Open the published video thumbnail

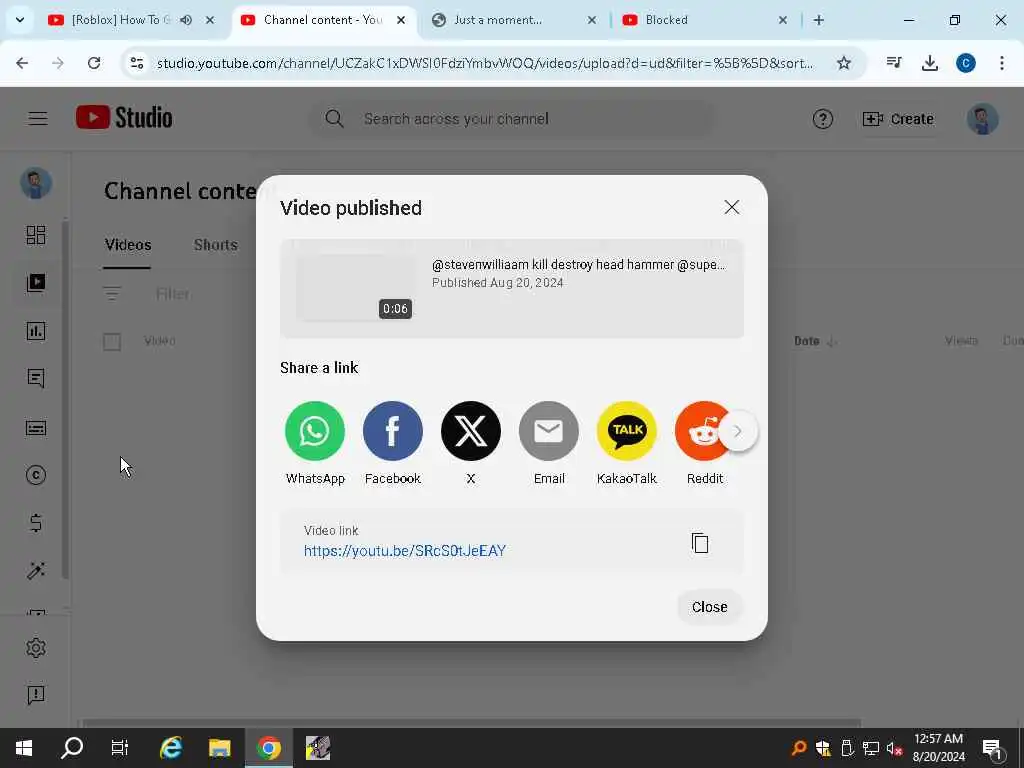tap(356, 288)
